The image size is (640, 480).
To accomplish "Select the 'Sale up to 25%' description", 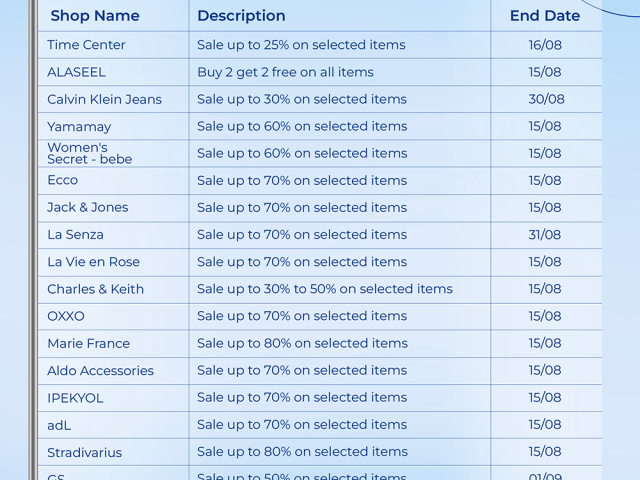I will 301,45.
